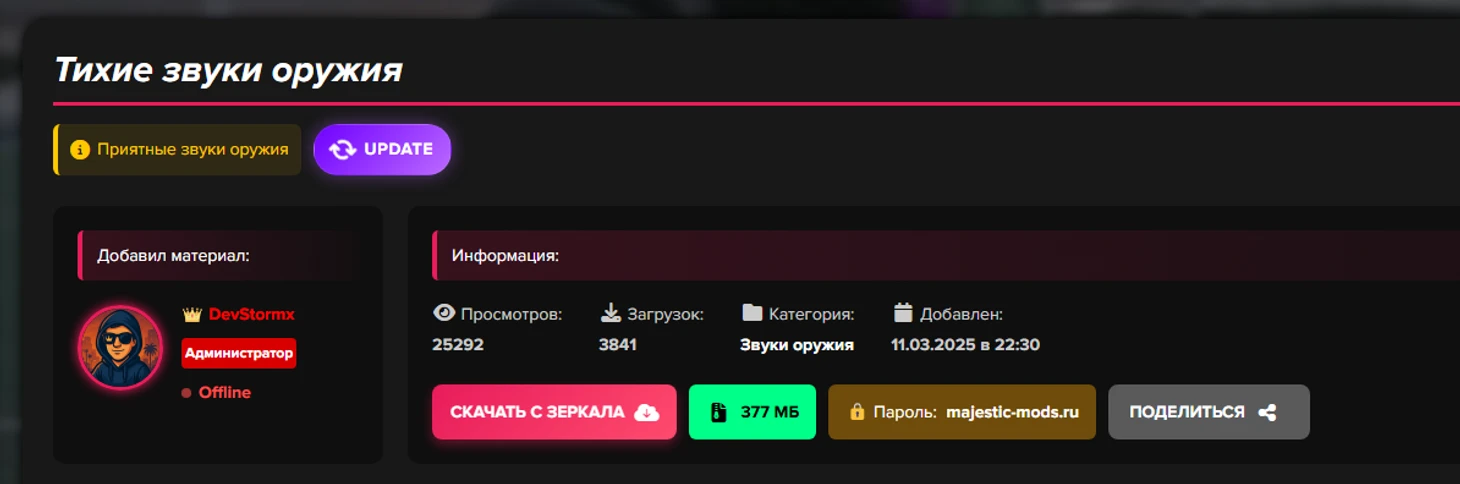Click the share icon in Поделиться button
Viewport: 1460px width, 484px height.
click(1267, 412)
